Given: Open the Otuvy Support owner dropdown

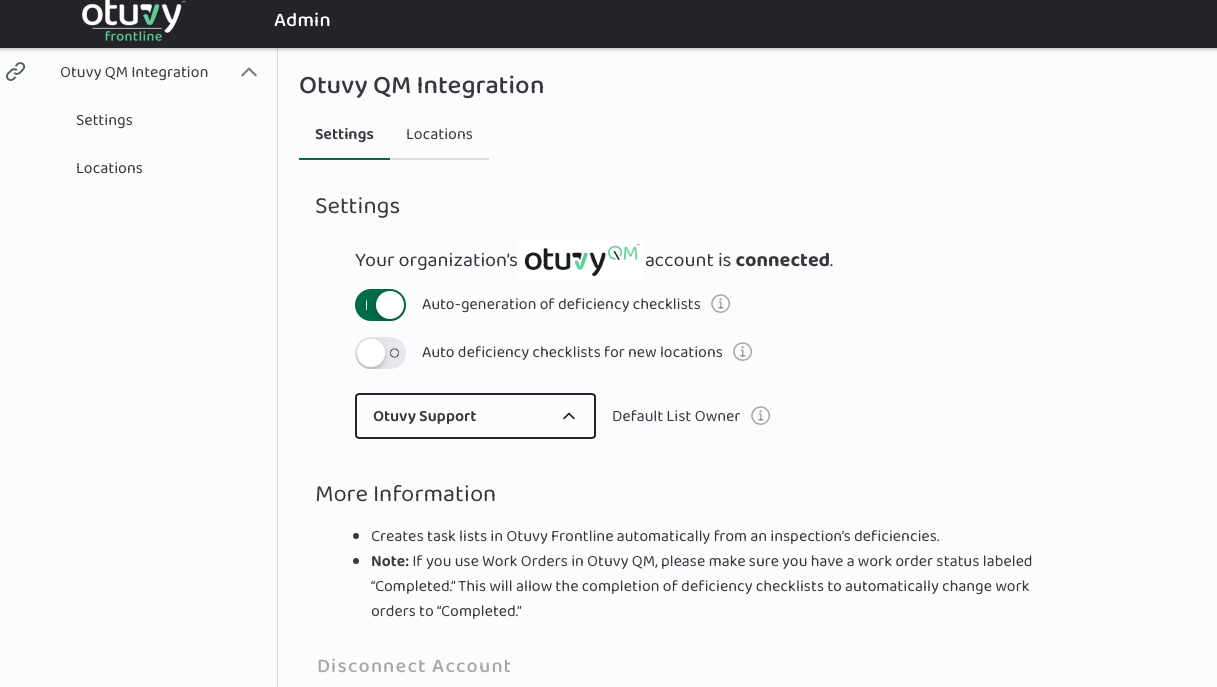Looking at the screenshot, I should tap(475, 416).
